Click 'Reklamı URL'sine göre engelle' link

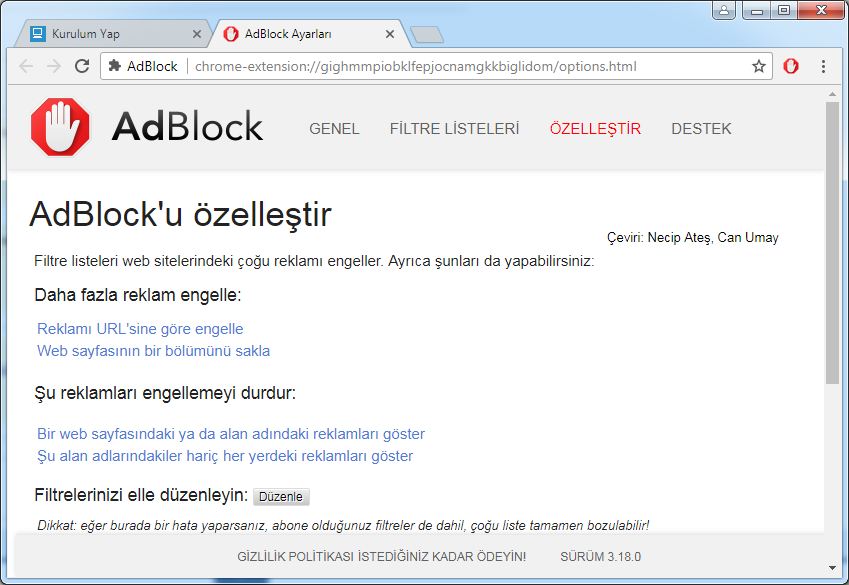140,329
